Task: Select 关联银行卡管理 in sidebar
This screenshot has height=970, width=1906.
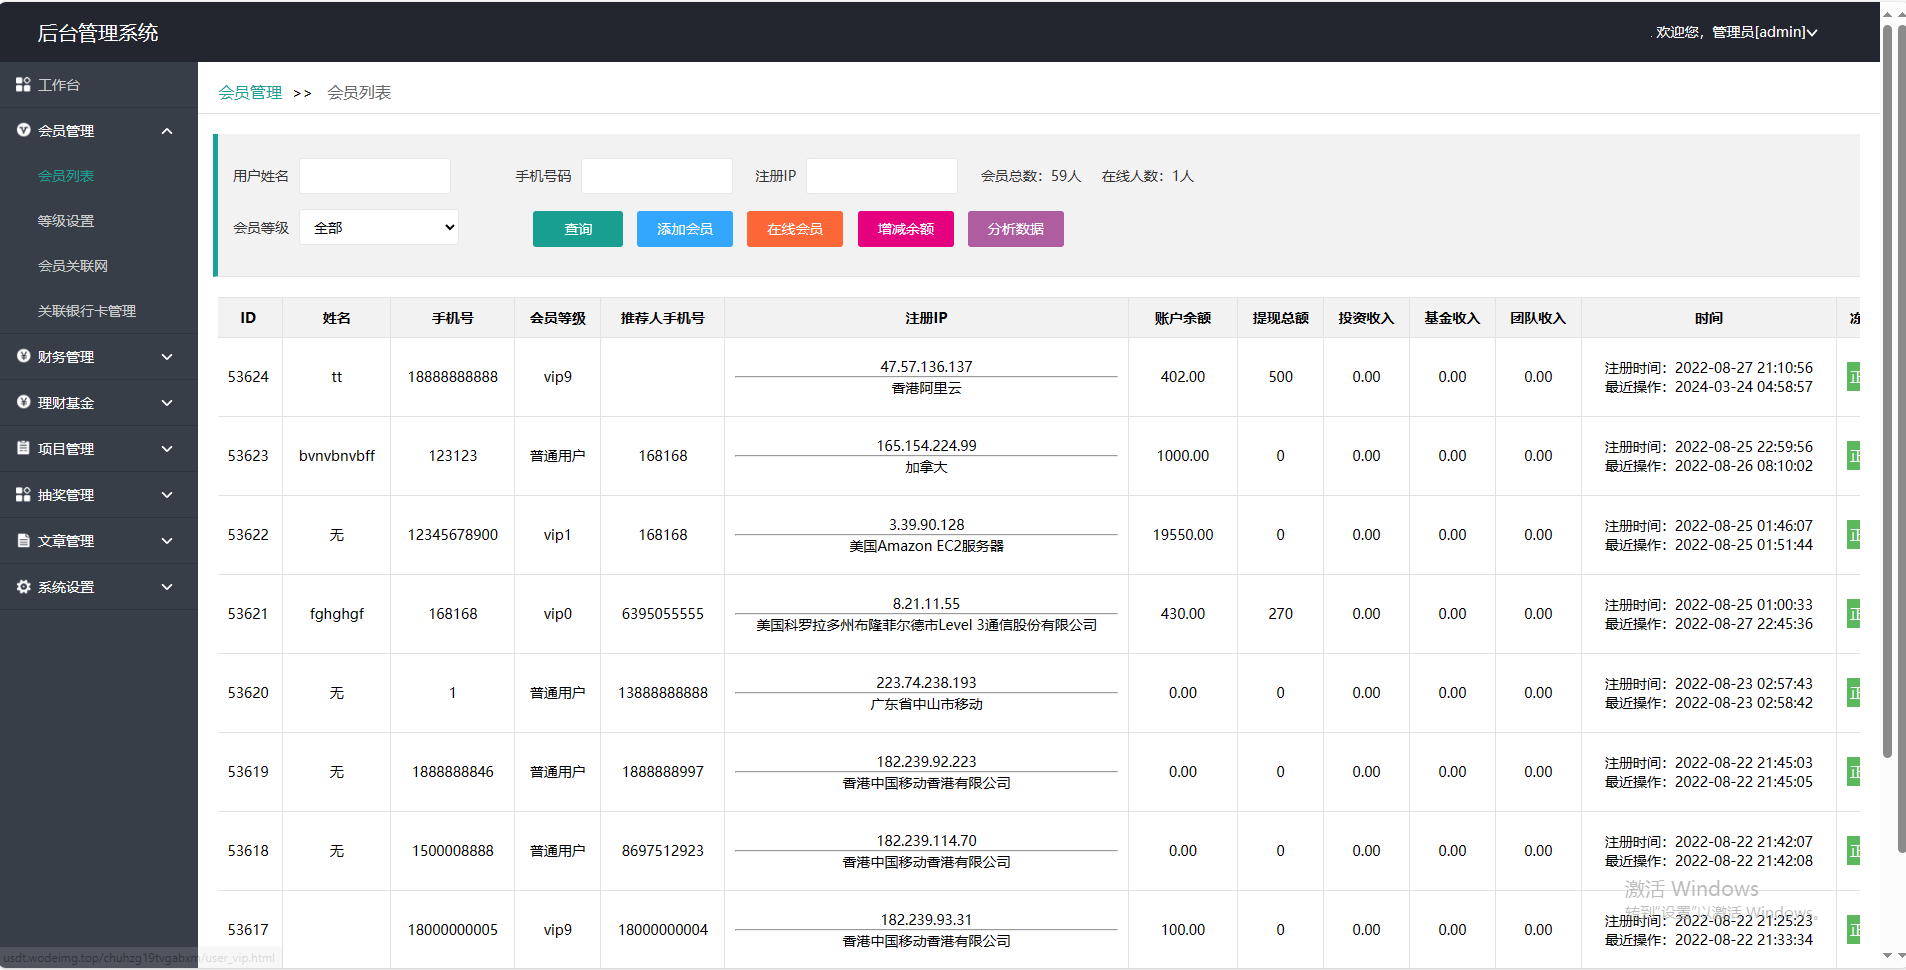Action: click(87, 311)
